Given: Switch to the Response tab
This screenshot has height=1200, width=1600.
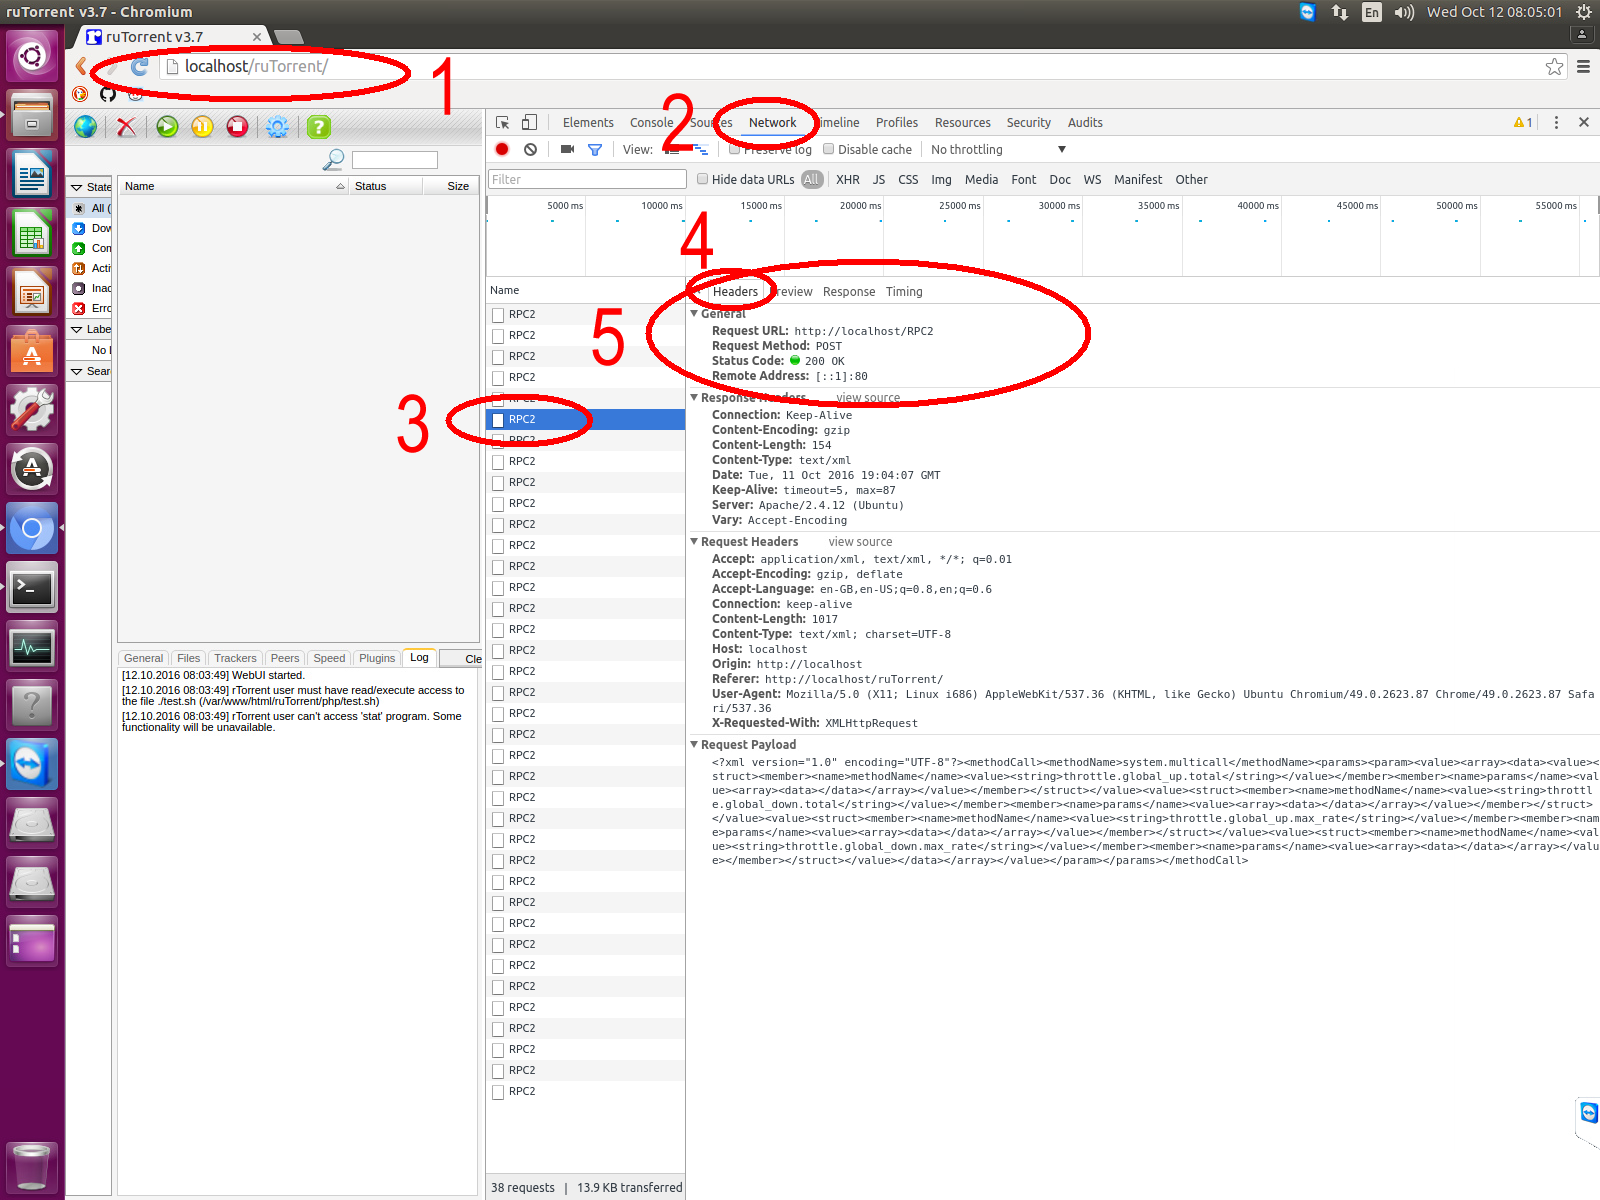Looking at the screenshot, I should tap(849, 291).
